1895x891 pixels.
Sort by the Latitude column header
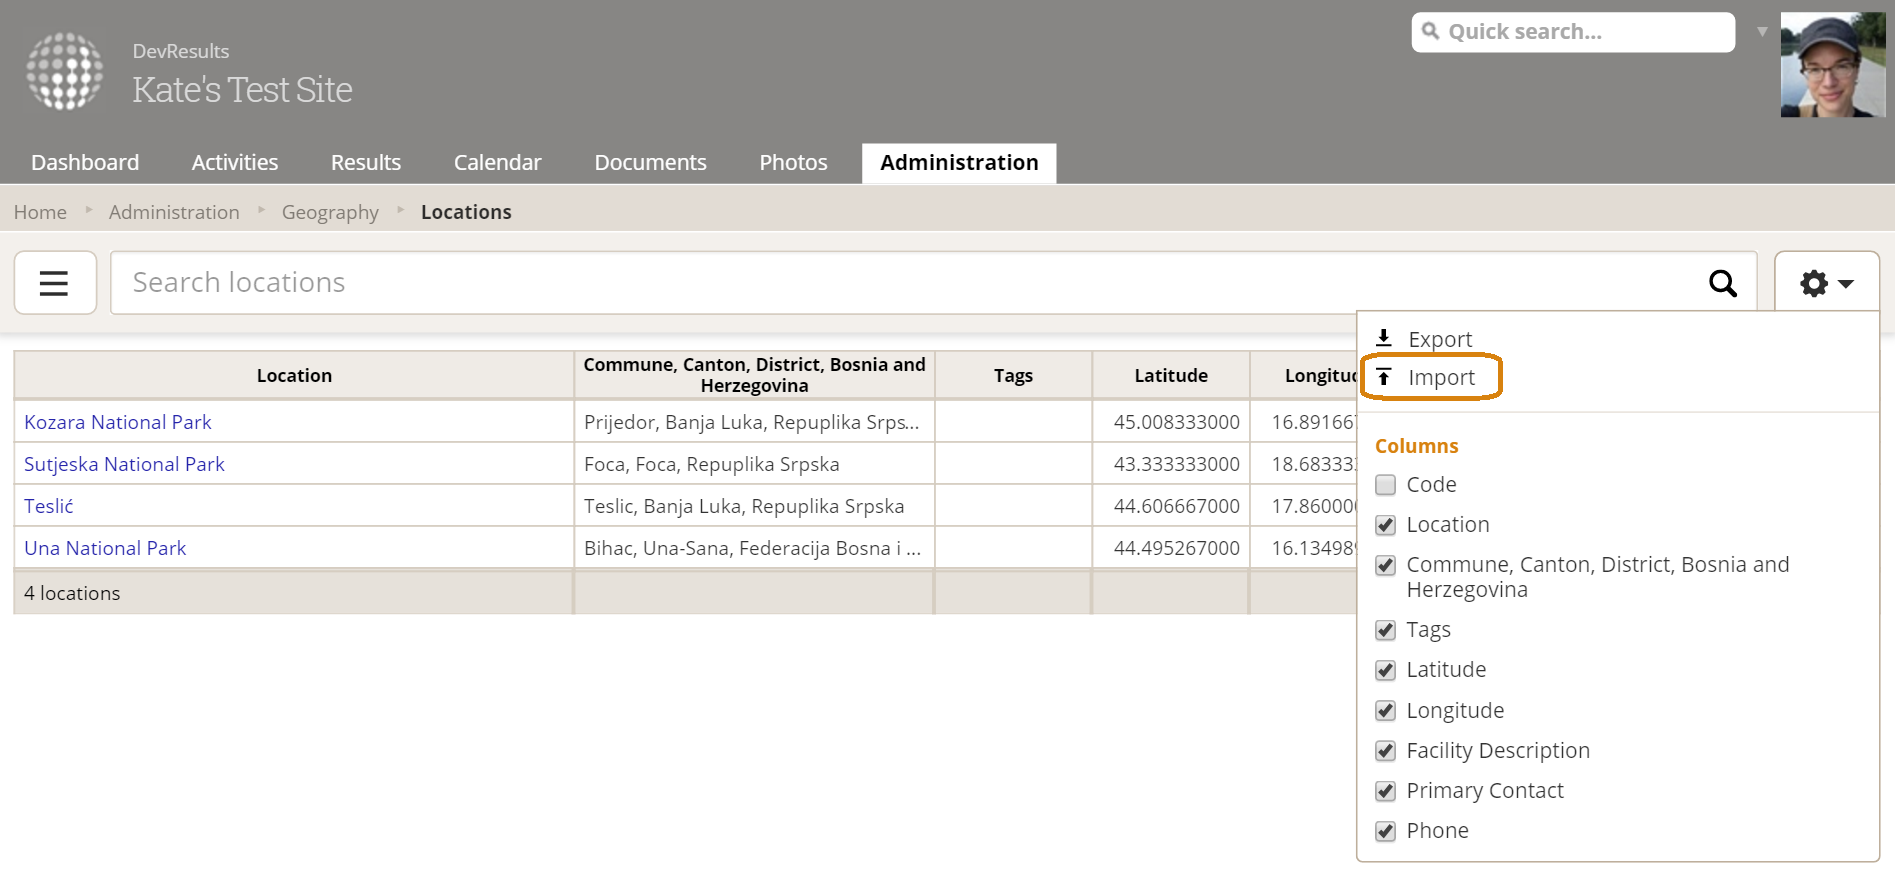(x=1171, y=376)
